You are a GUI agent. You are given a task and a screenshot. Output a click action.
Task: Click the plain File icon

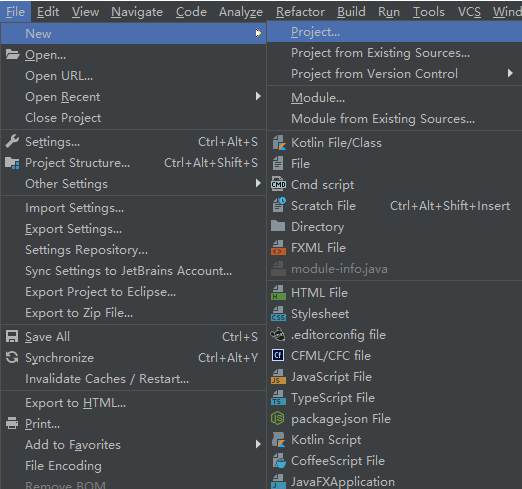click(x=278, y=164)
